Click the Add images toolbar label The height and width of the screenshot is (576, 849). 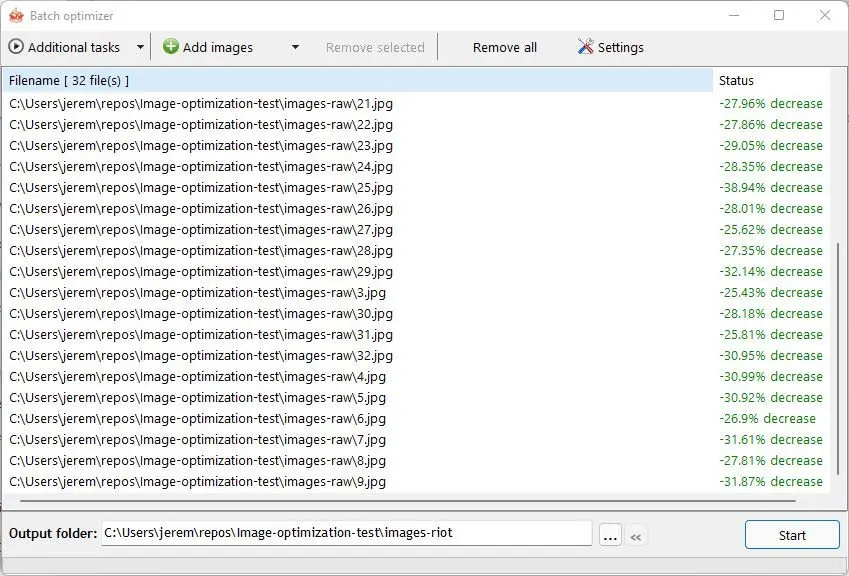click(218, 48)
